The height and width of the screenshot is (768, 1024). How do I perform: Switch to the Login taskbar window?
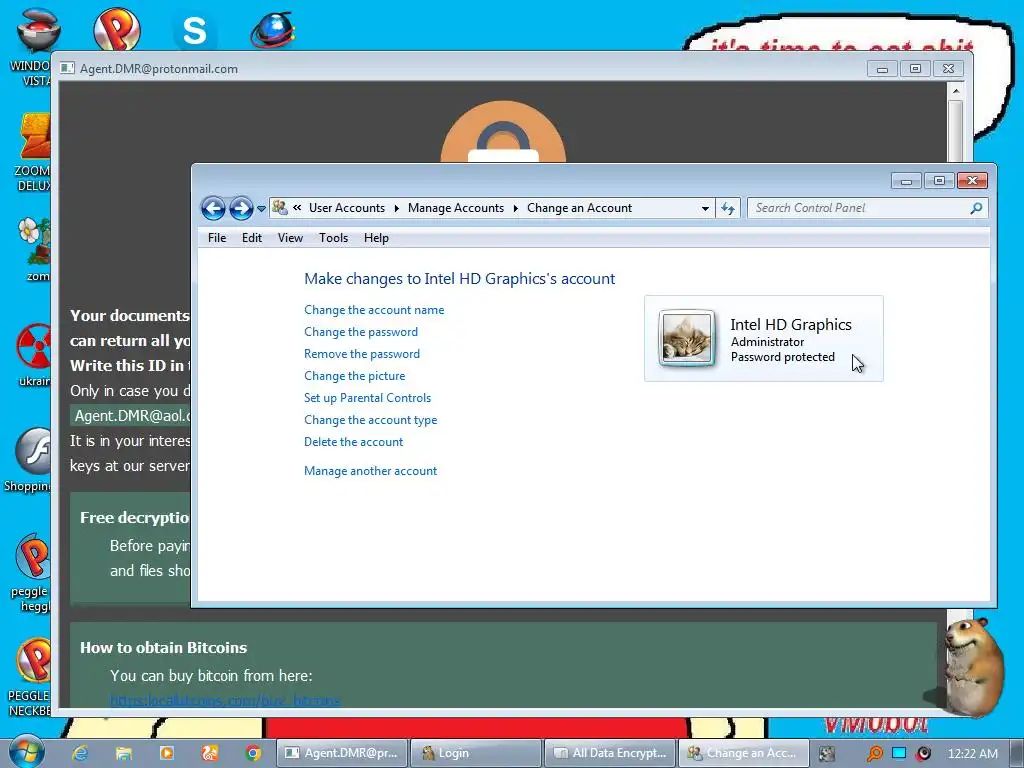point(476,753)
